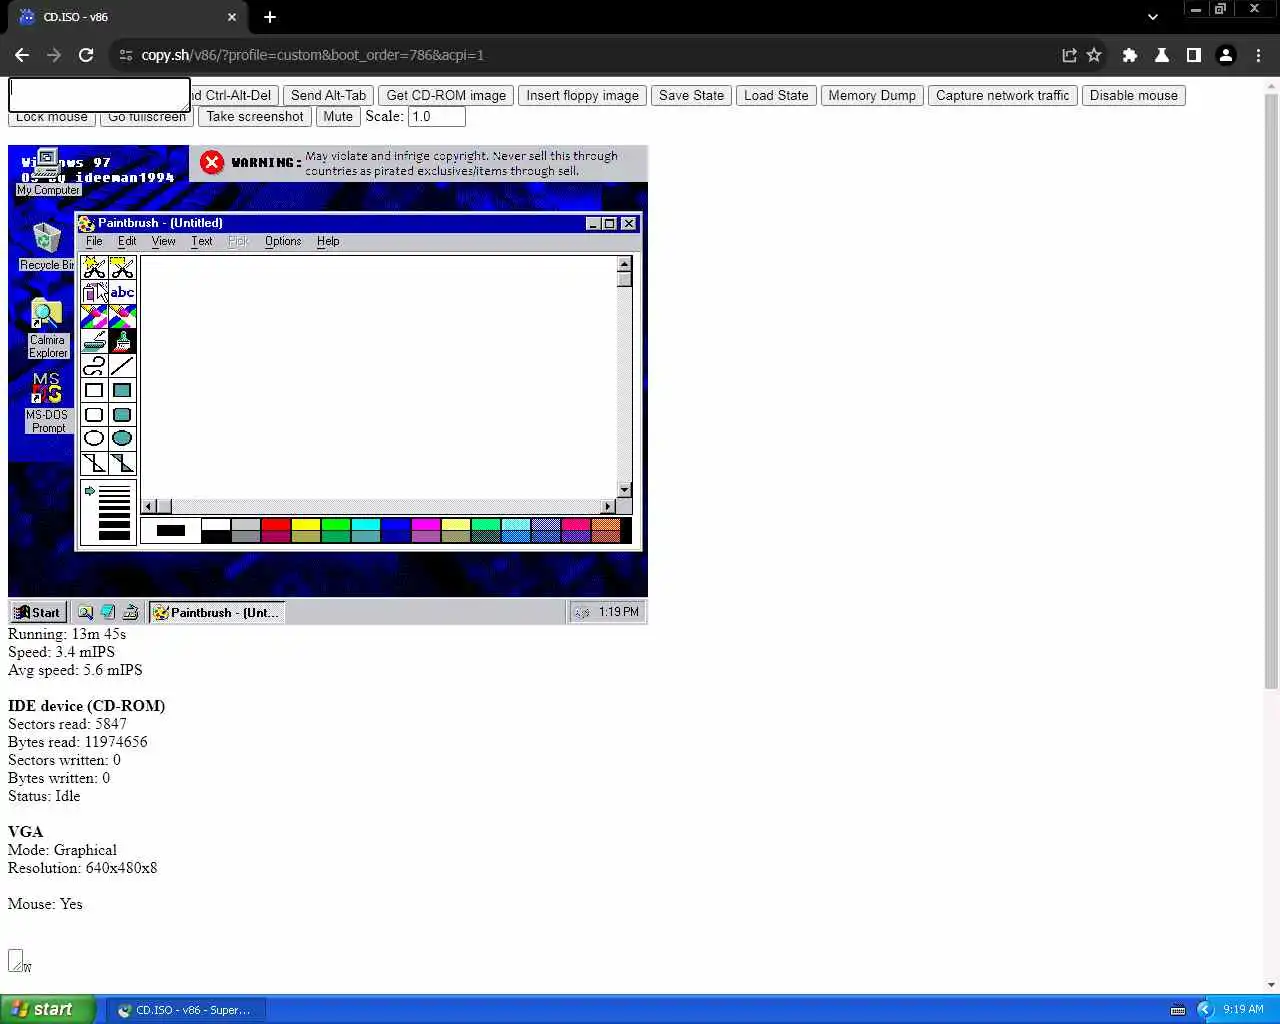Select the Brush tool
Image resolution: width=1280 pixels, height=1024 pixels.
pyautogui.click(x=122, y=342)
